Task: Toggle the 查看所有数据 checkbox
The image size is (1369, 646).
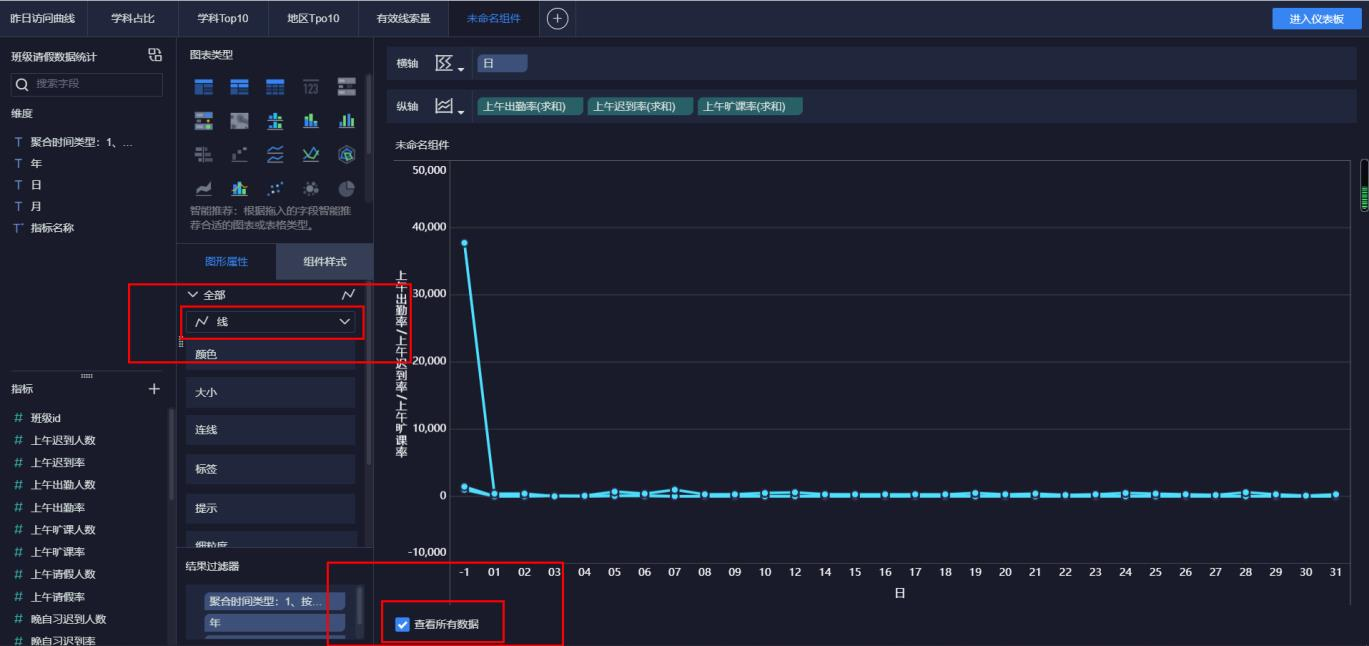Action: tap(403, 625)
